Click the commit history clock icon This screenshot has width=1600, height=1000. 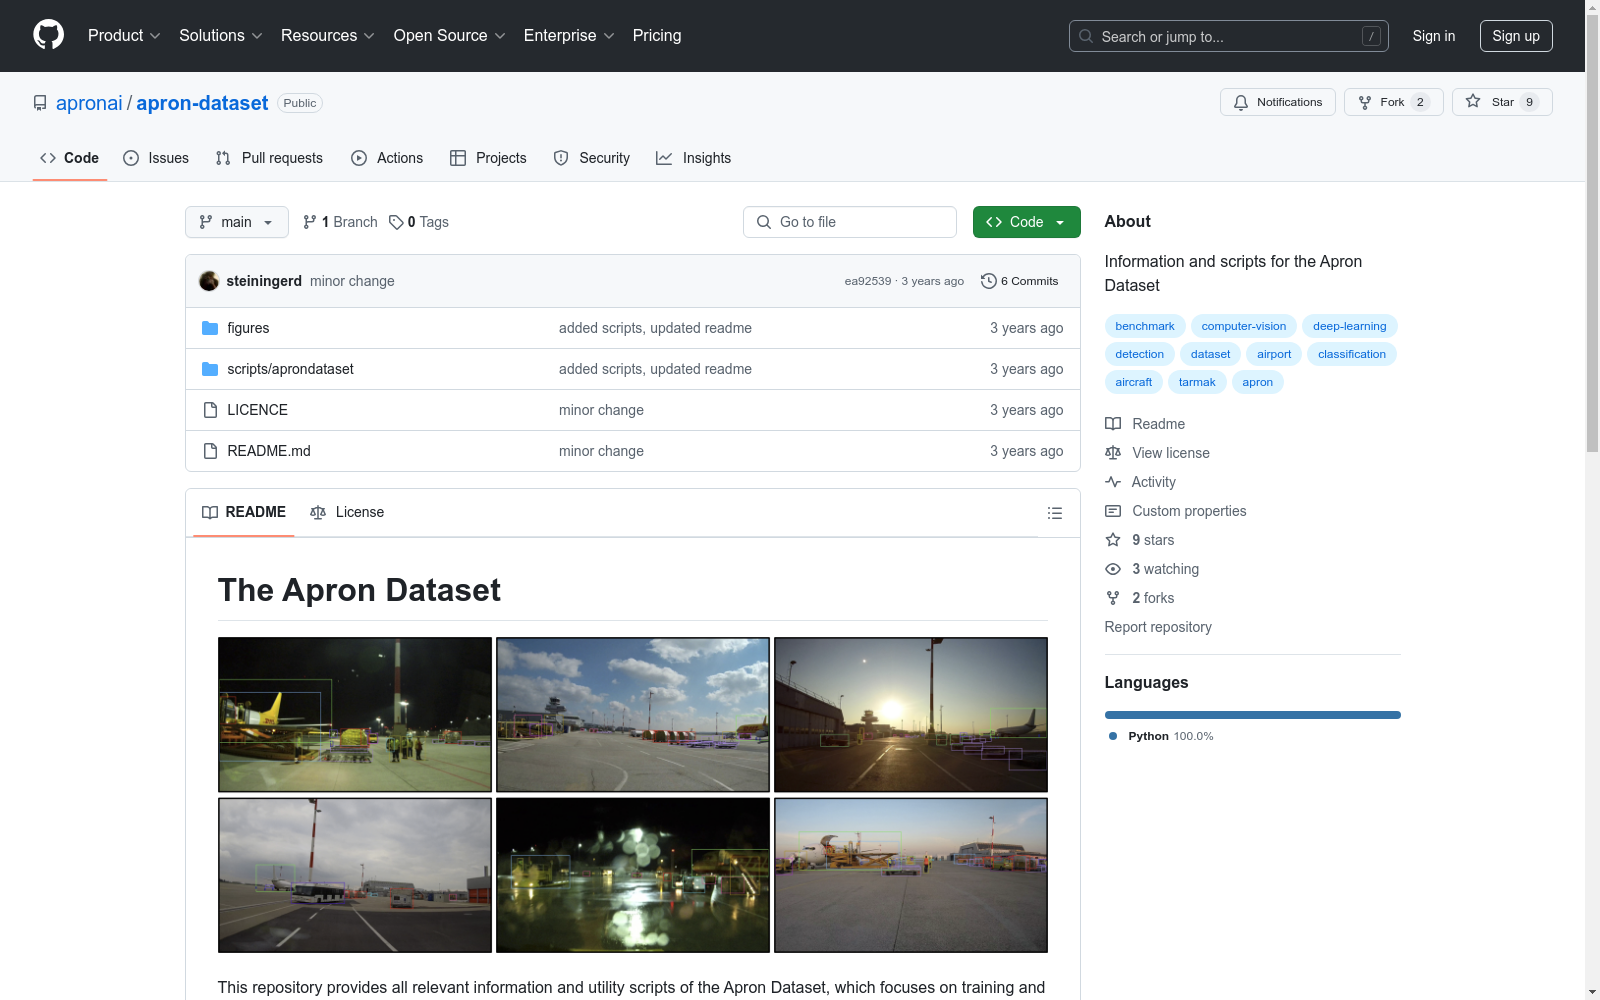coord(988,281)
